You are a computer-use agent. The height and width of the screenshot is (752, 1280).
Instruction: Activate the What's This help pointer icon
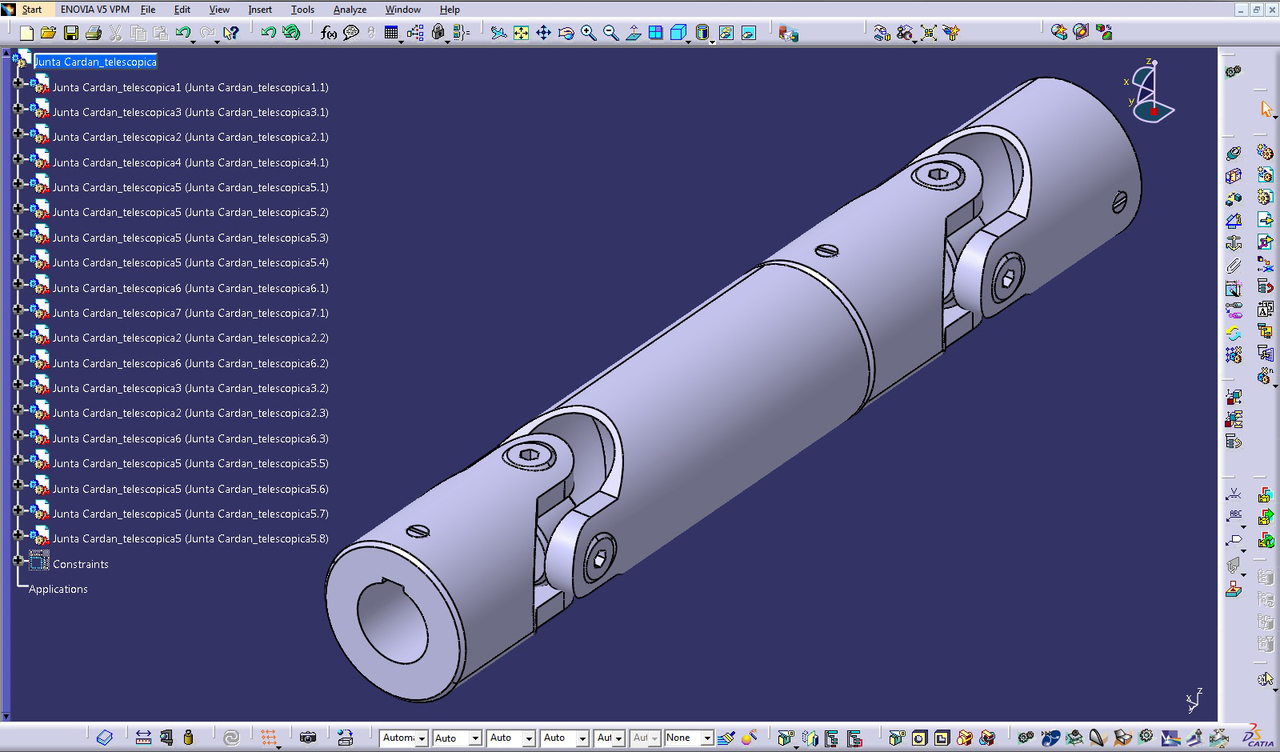(x=231, y=33)
